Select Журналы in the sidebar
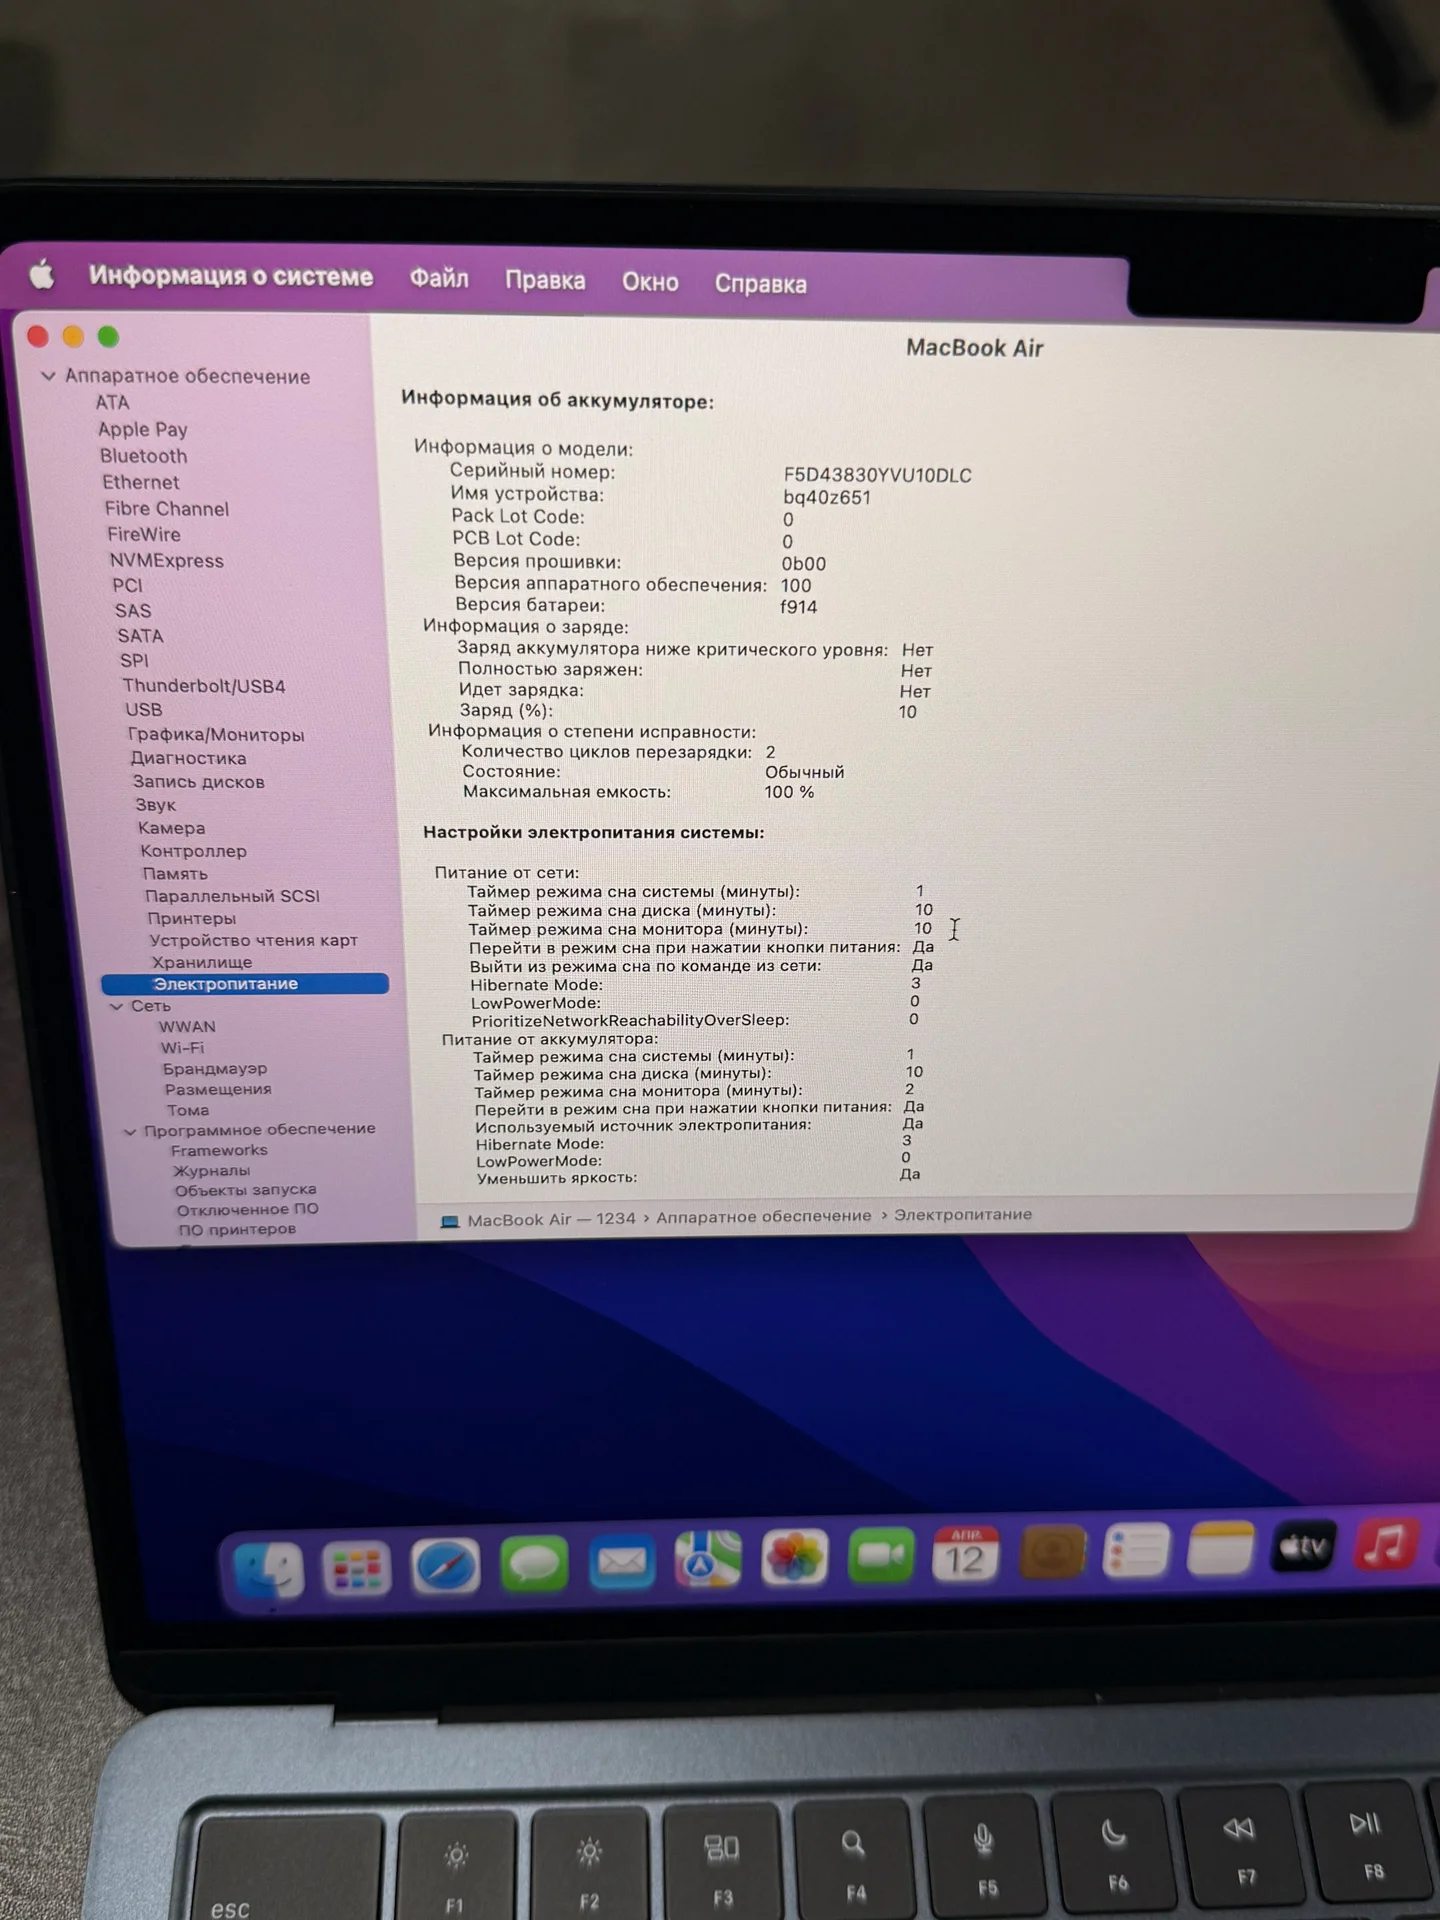1440x1920 pixels. pos(211,1171)
